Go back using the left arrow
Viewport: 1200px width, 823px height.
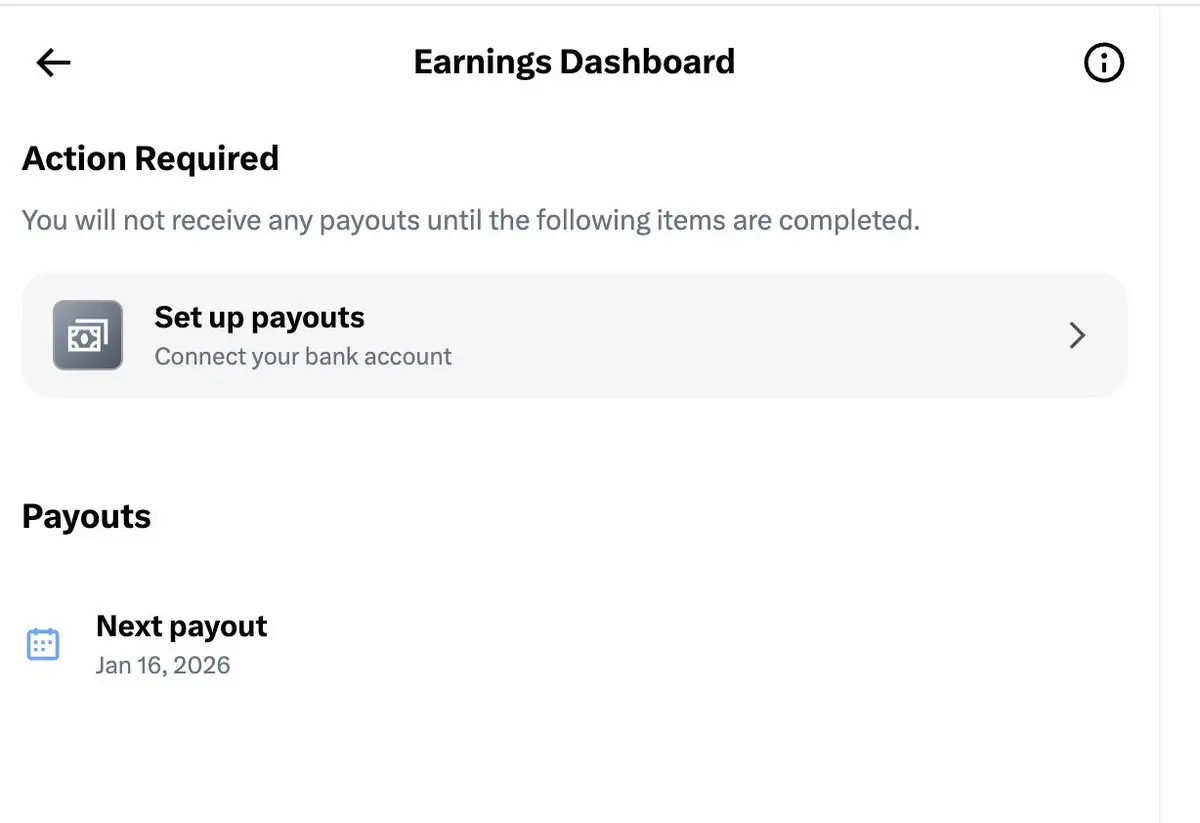pos(53,63)
